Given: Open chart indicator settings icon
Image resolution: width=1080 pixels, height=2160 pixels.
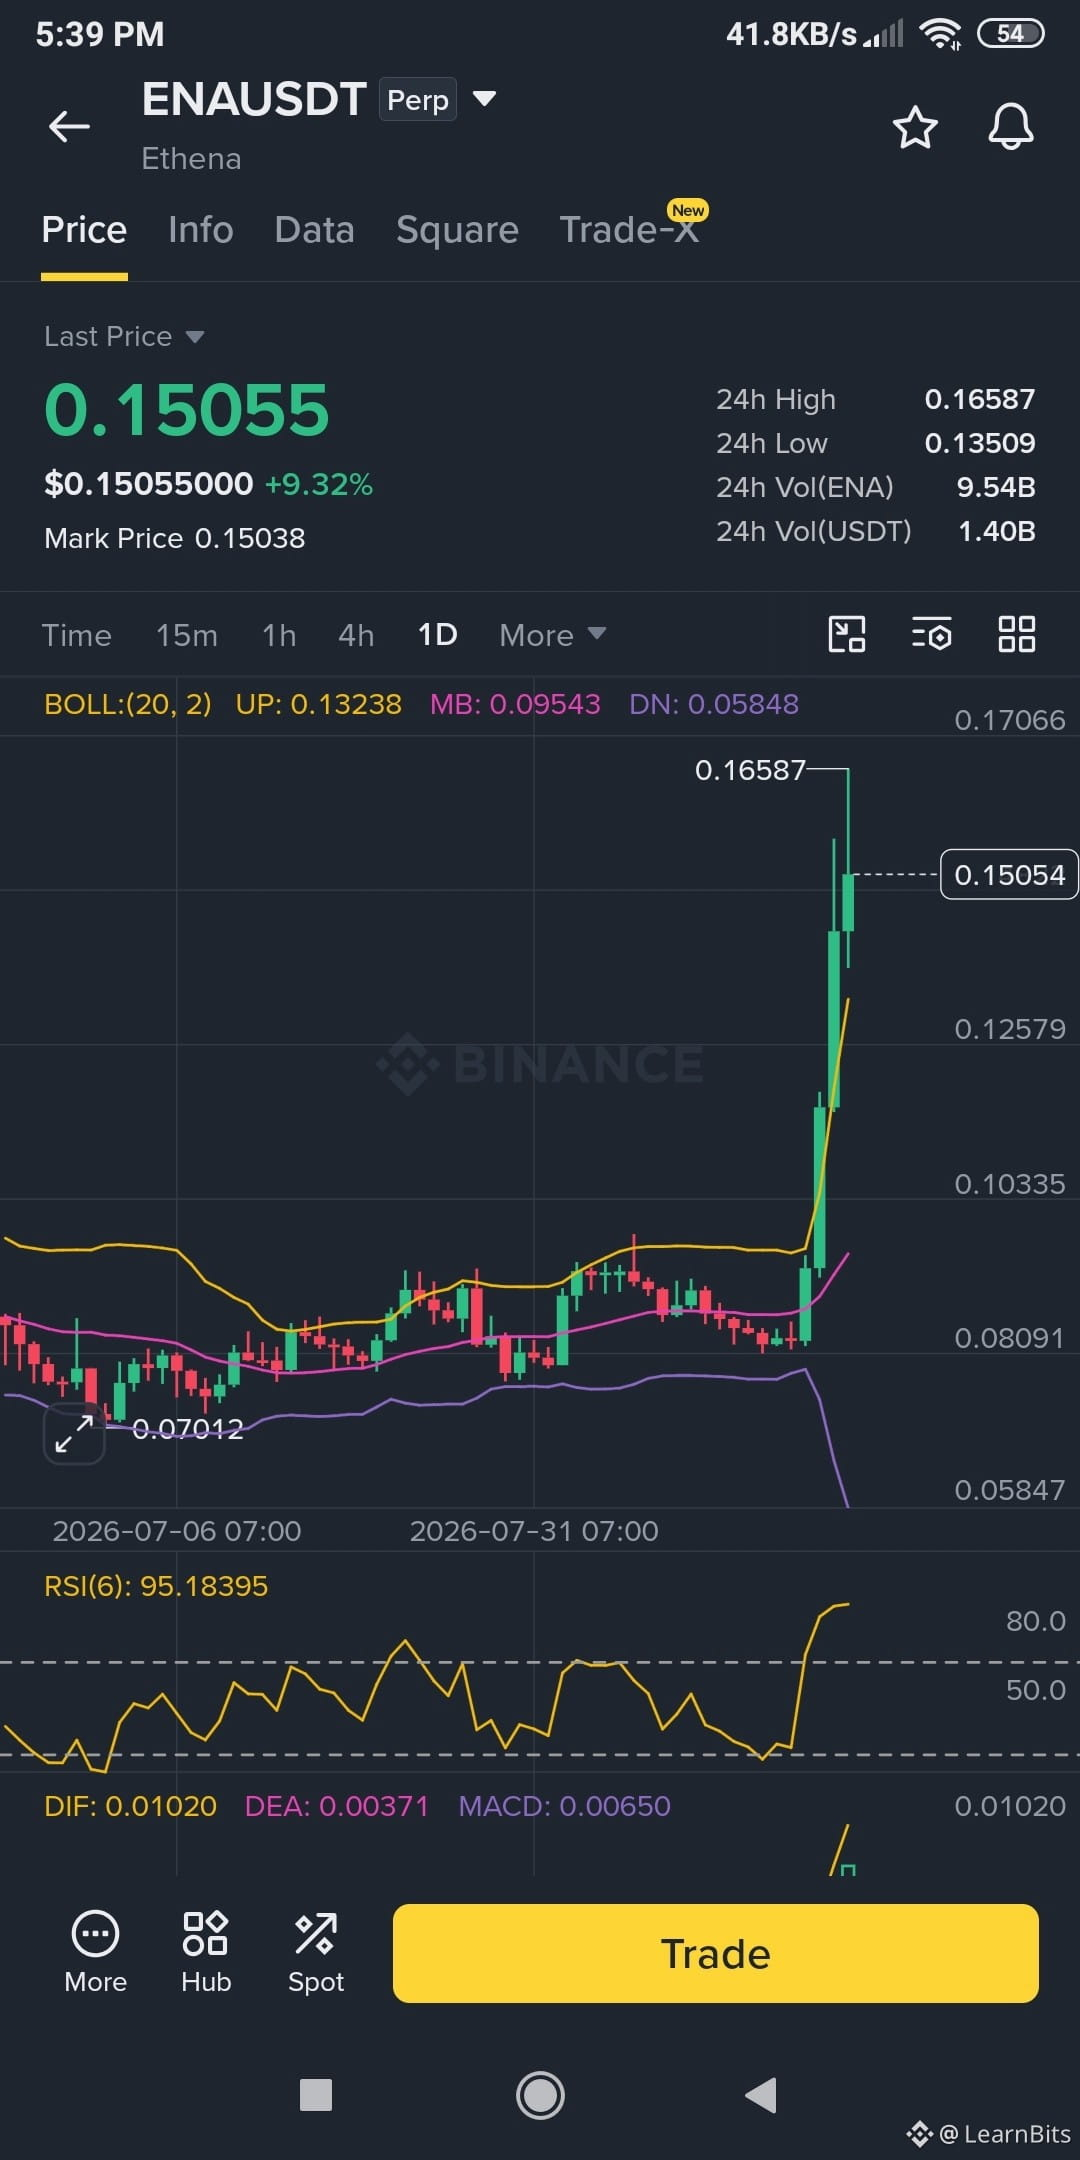Looking at the screenshot, I should [932, 634].
